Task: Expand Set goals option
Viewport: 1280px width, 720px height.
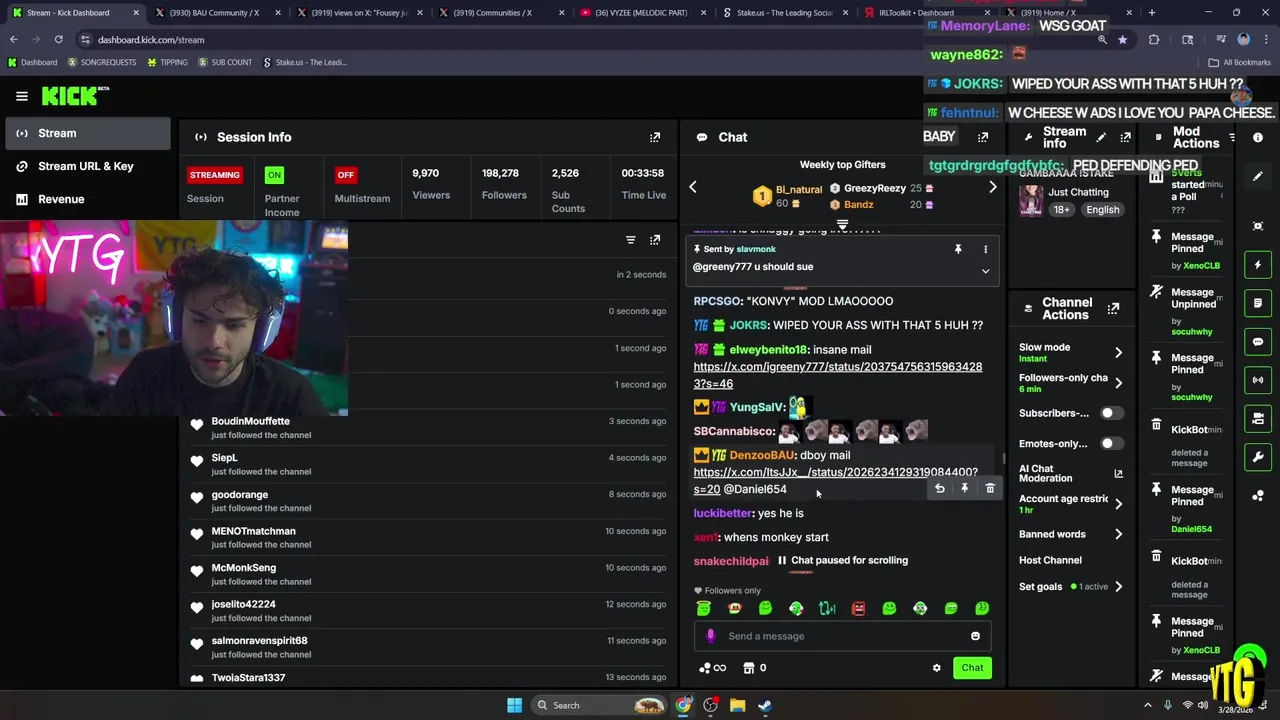Action: coord(1118,587)
